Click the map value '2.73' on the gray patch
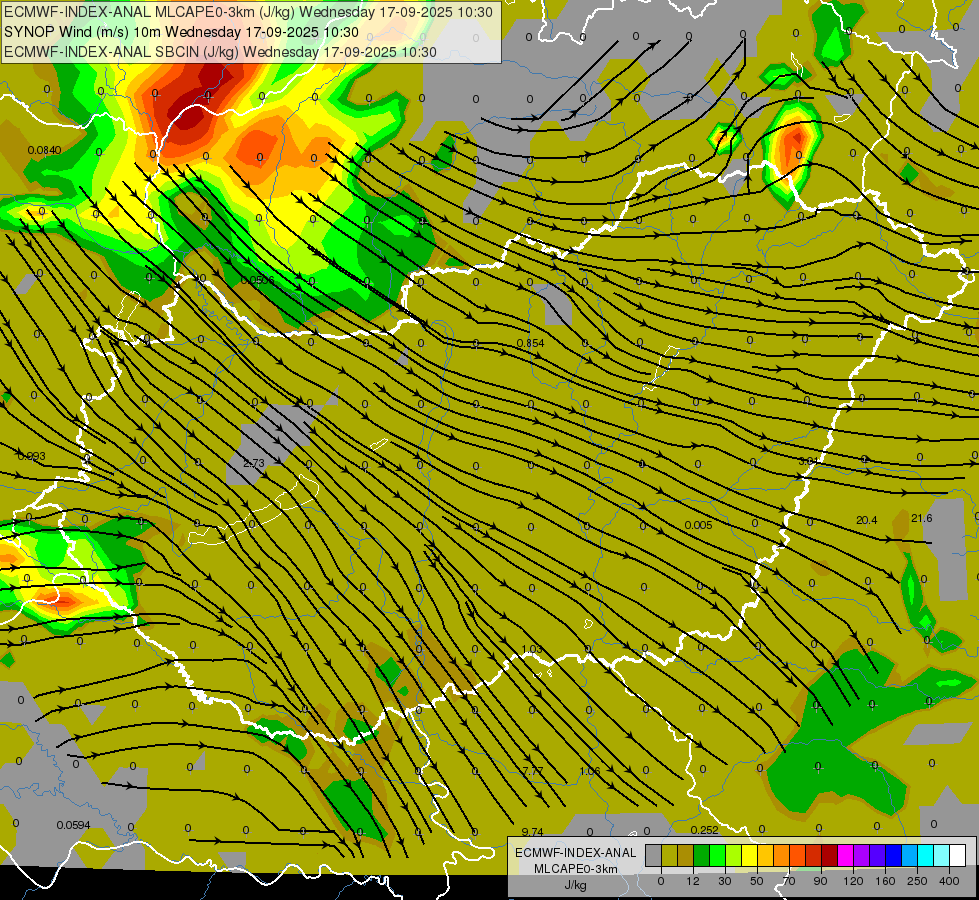 point(253,463)
